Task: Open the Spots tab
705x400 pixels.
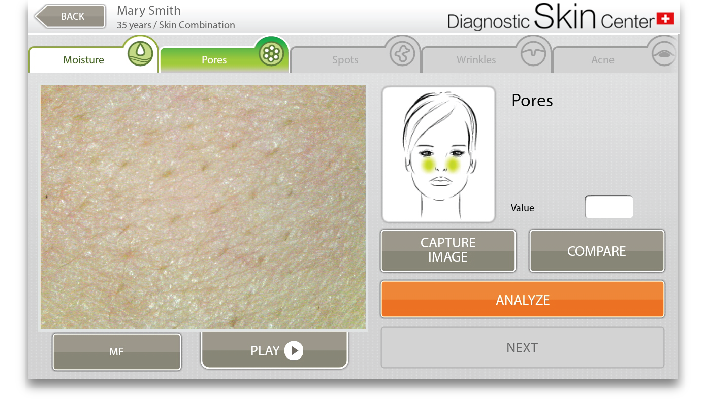Action: coord(345,60)
